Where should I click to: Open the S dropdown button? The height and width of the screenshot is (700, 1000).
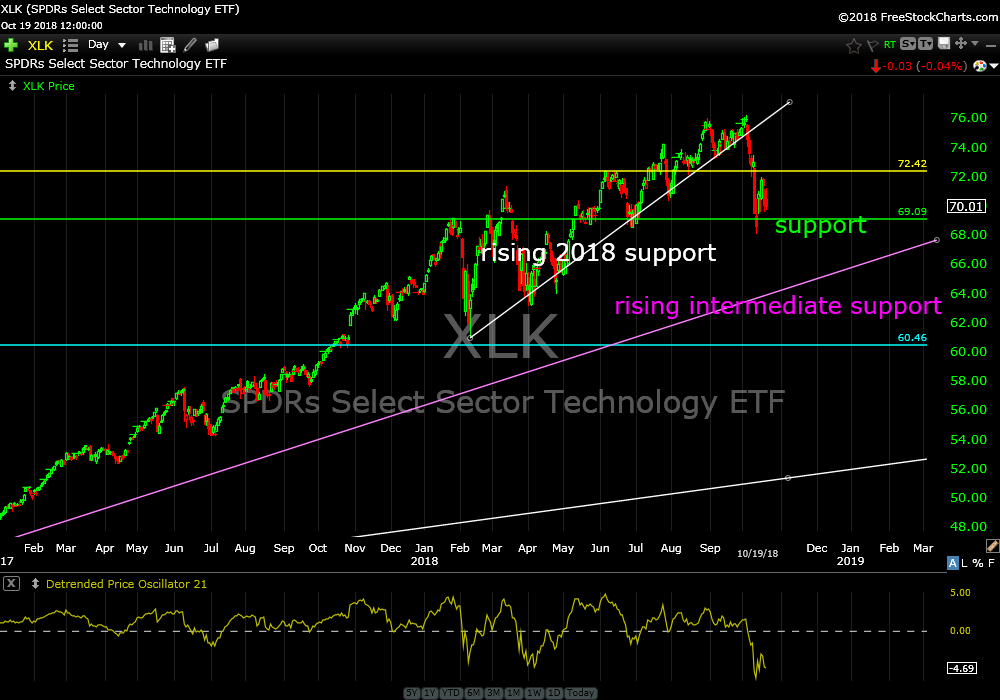tap(907, 44)
